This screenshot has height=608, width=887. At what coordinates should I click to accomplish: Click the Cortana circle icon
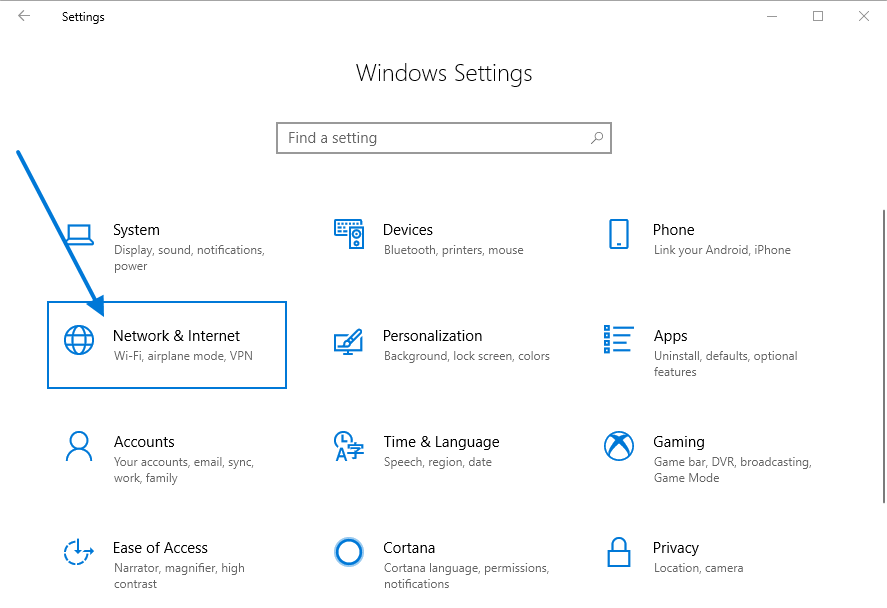pyautogui.click(x=348, y=552)
